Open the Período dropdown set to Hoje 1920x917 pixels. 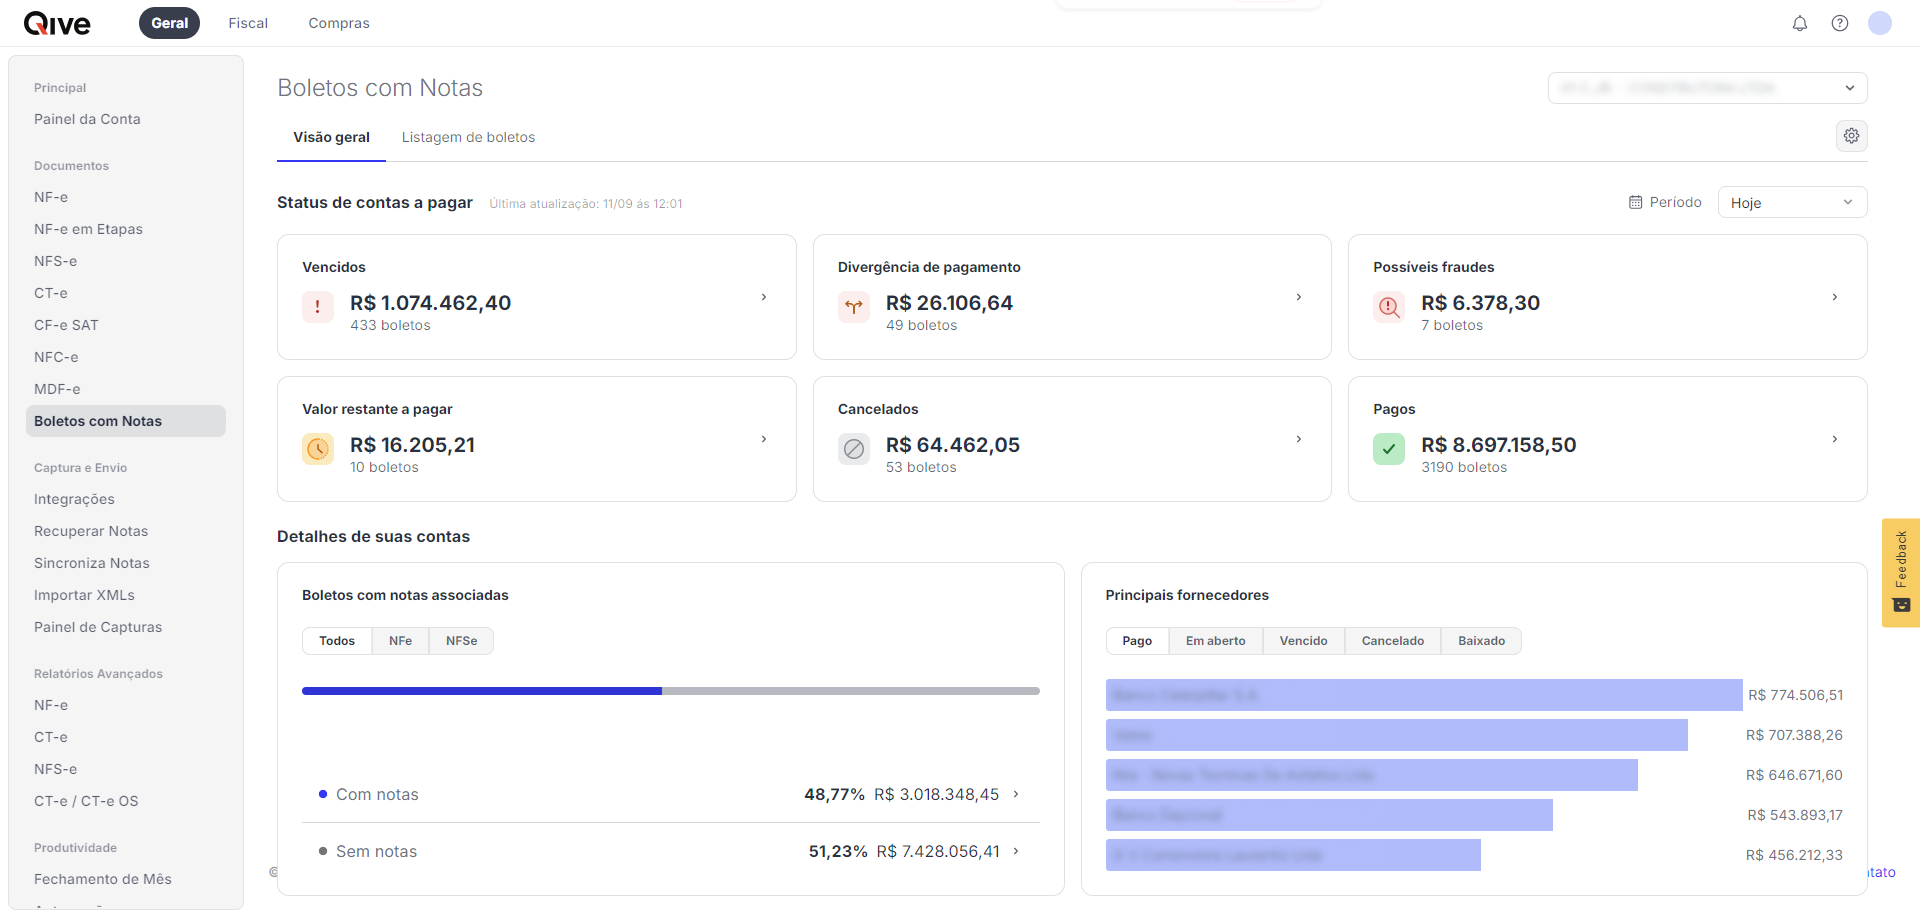(x=1792, y=202)
